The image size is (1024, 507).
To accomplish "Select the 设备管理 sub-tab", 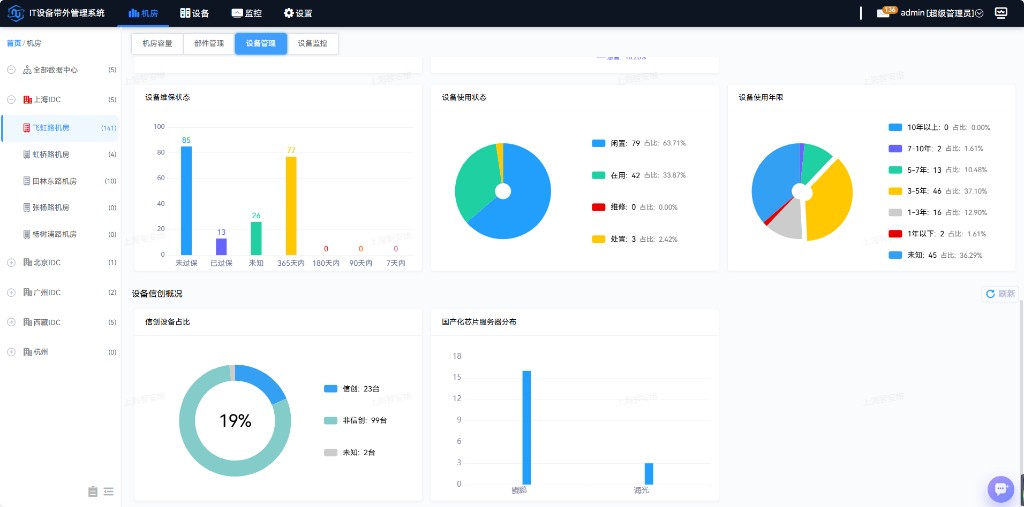I will pyautogui.click(x=261, y=44).
